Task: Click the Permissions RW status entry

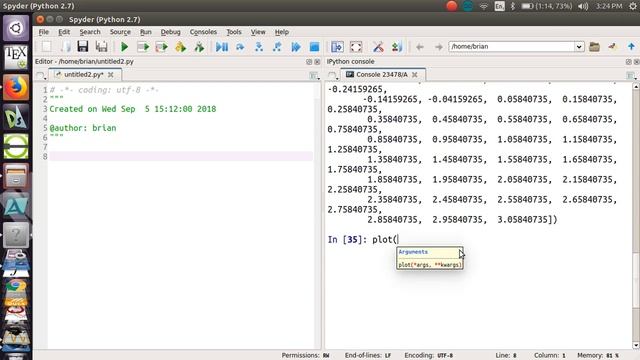Action: tap(305, 356)
